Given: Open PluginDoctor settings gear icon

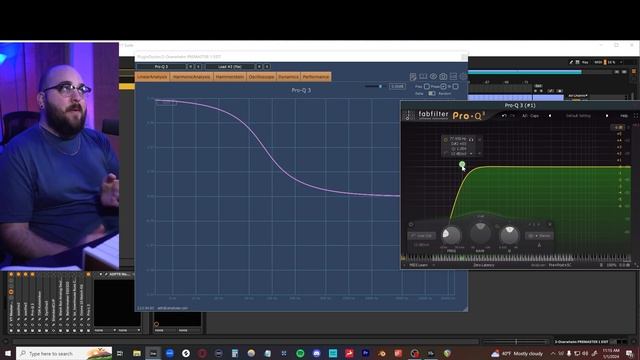Looking at the screenshot, I should [463, 77].
